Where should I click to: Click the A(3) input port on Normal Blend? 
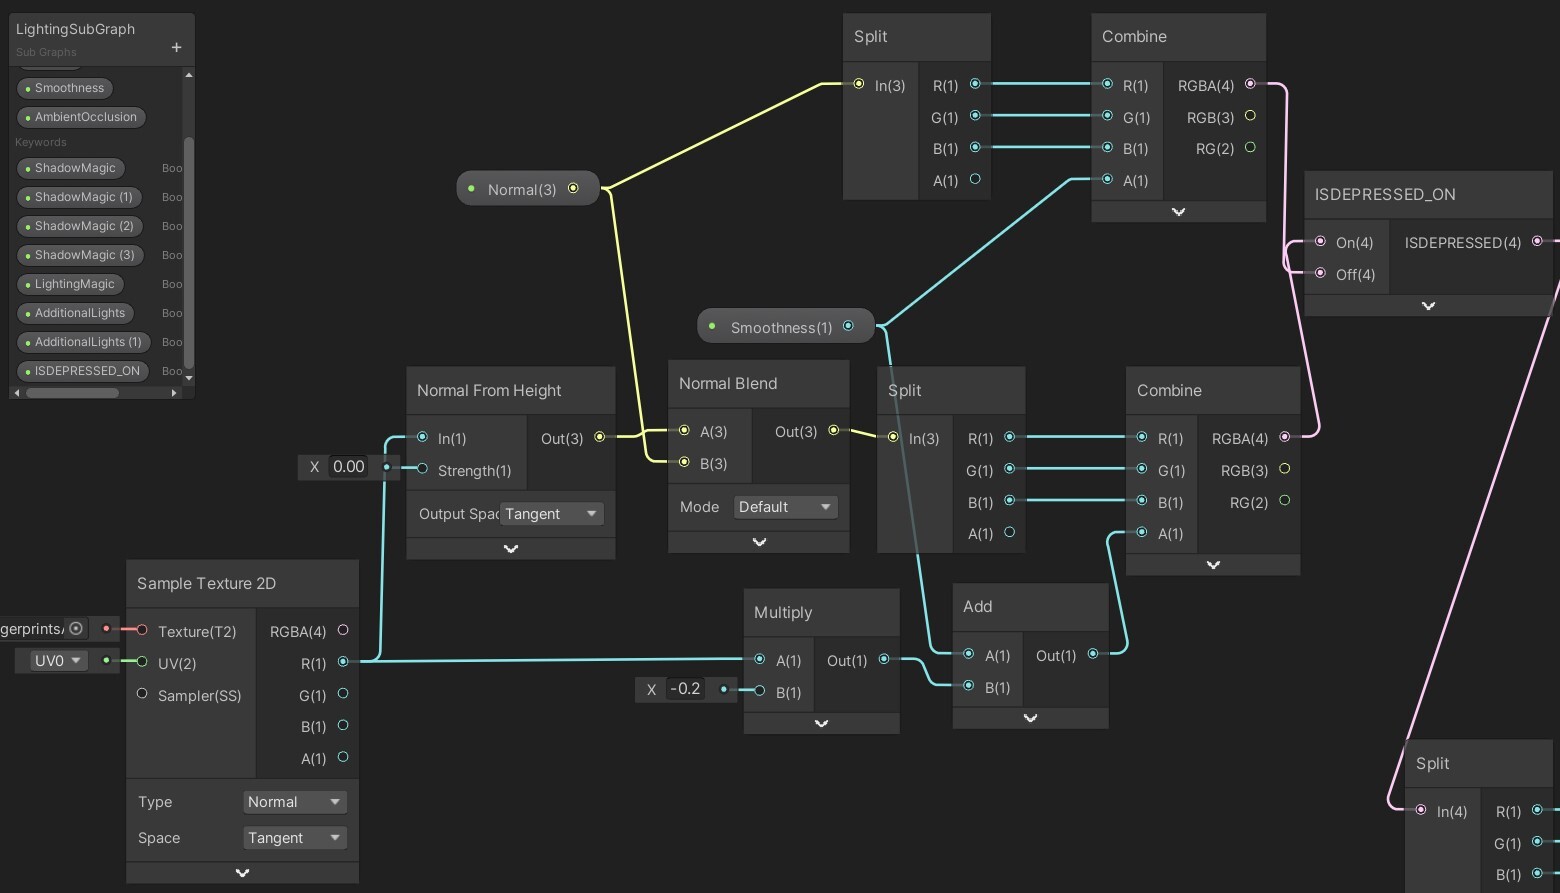(684, 431)
